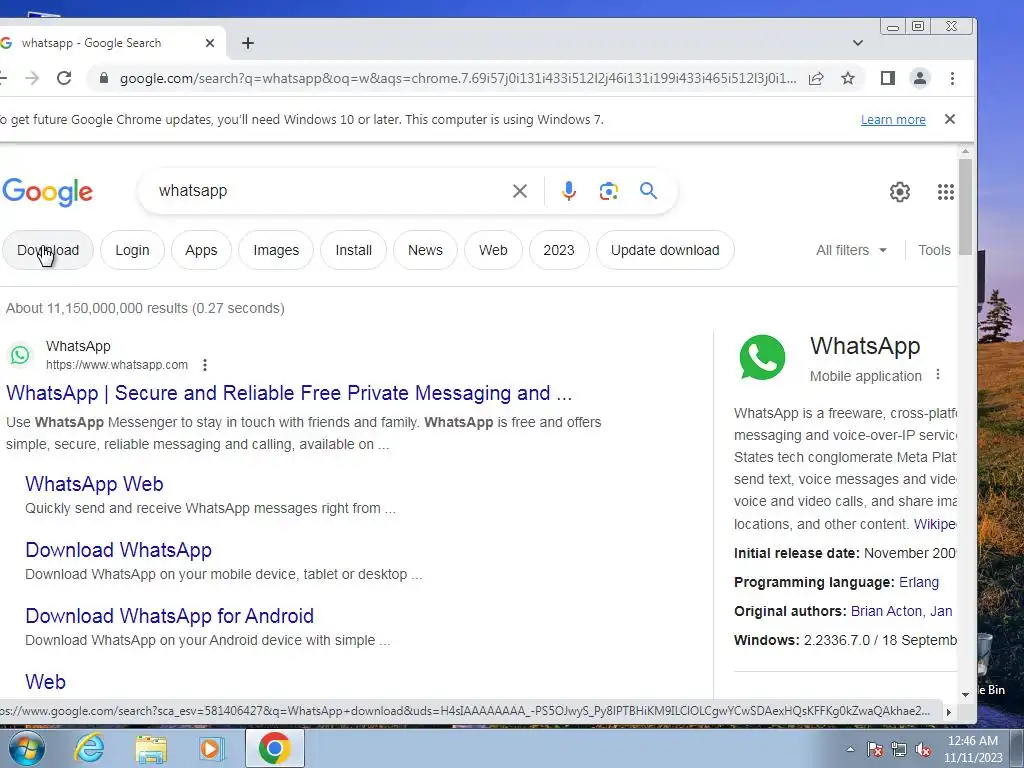This screenshot has height=768, width=1024.
Task: Click WhatsApp logo in knowledge panel
Action: pyautogui.click(x=762, y=357)
